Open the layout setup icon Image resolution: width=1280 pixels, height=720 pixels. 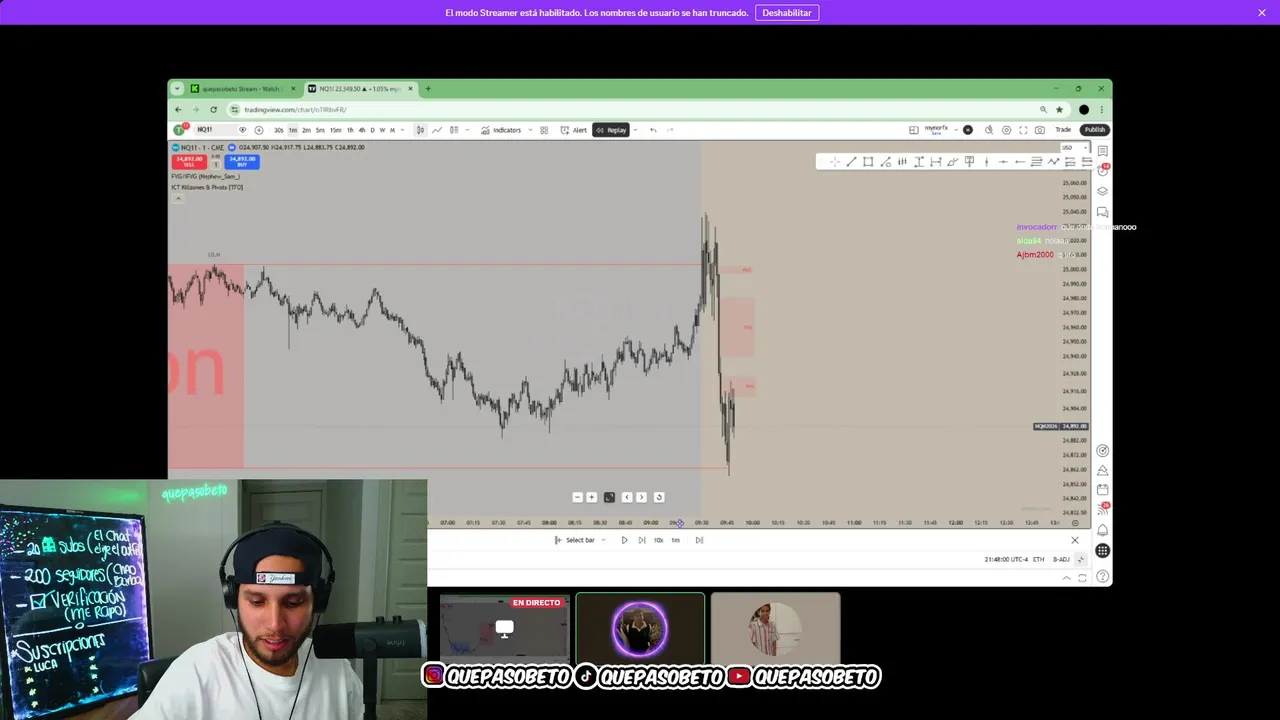click(x=914, y=130)
